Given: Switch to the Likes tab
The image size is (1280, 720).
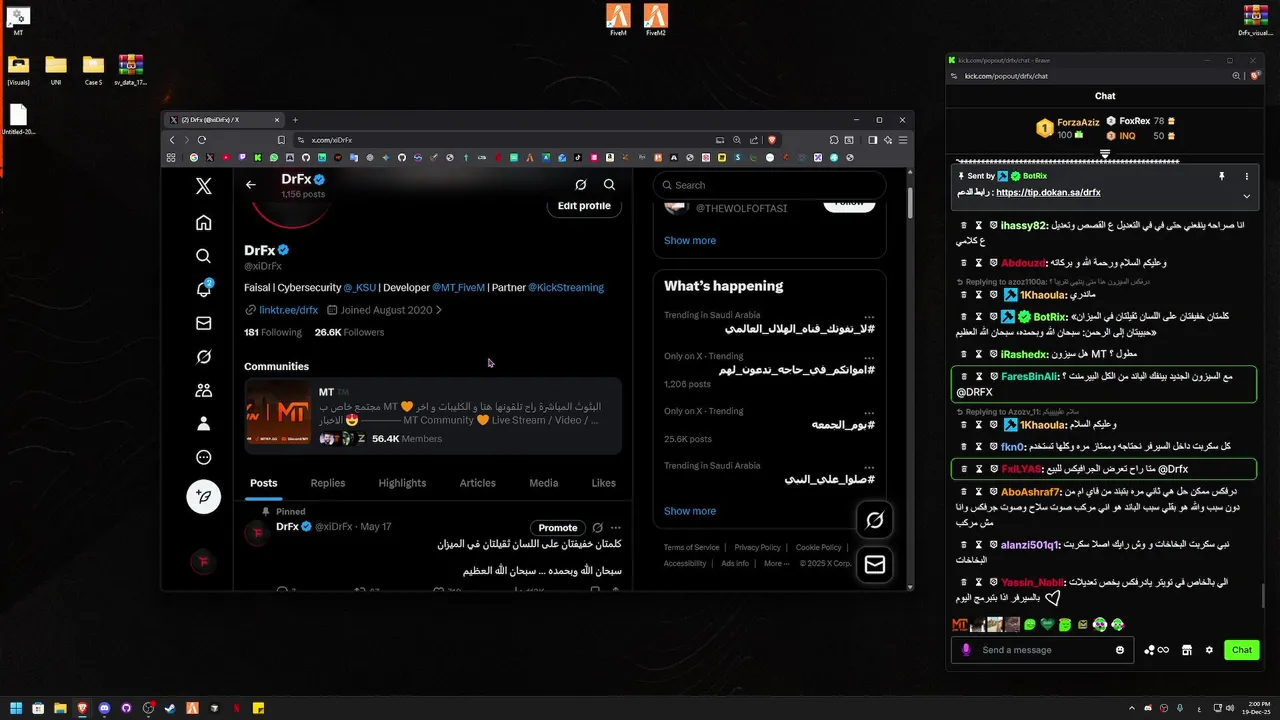Looking at the screenshot, I should (604, 483).
